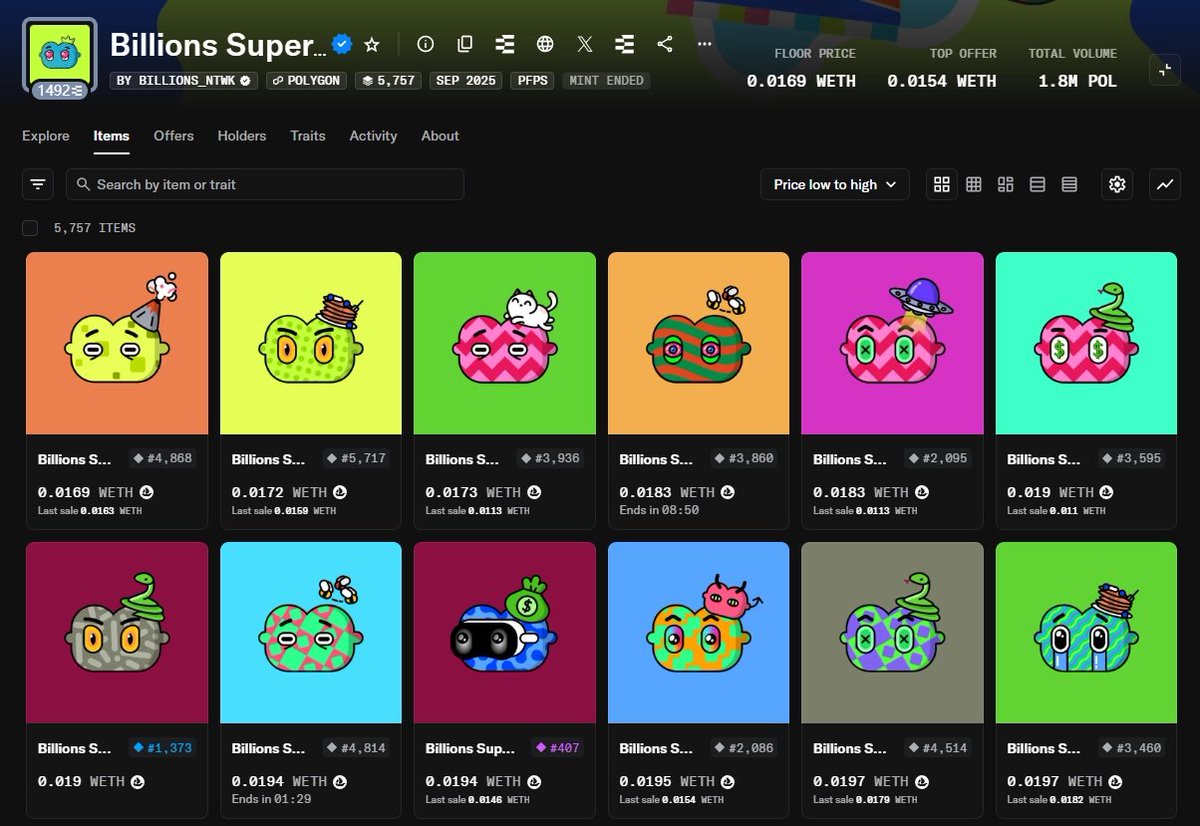The image size is (1200, 826).
Task: Click the purple rarity diamond on #407
Action: [x=540, y=748]
